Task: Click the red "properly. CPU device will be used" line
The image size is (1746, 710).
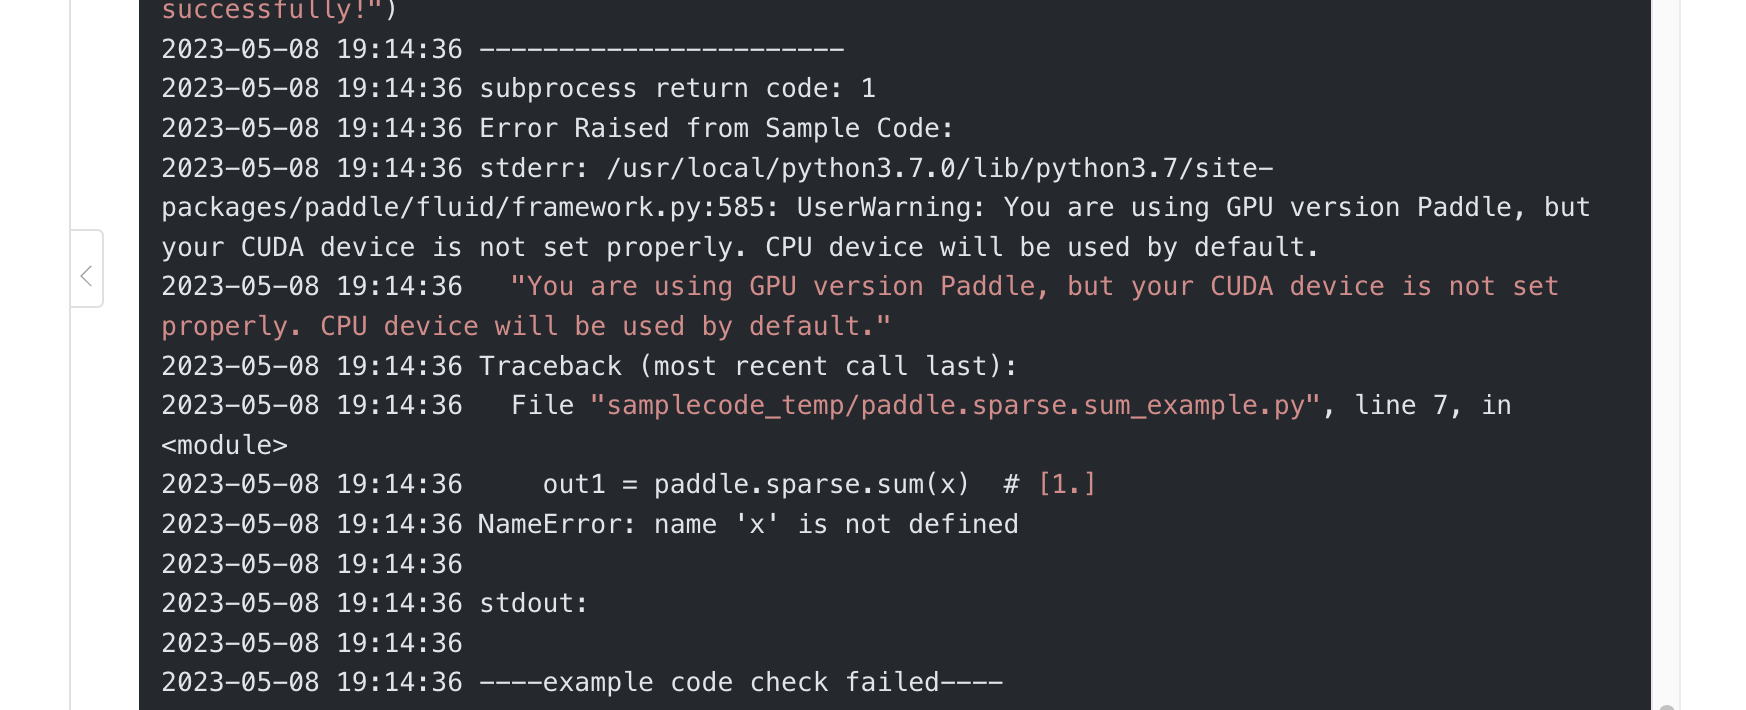Action: 525,327
